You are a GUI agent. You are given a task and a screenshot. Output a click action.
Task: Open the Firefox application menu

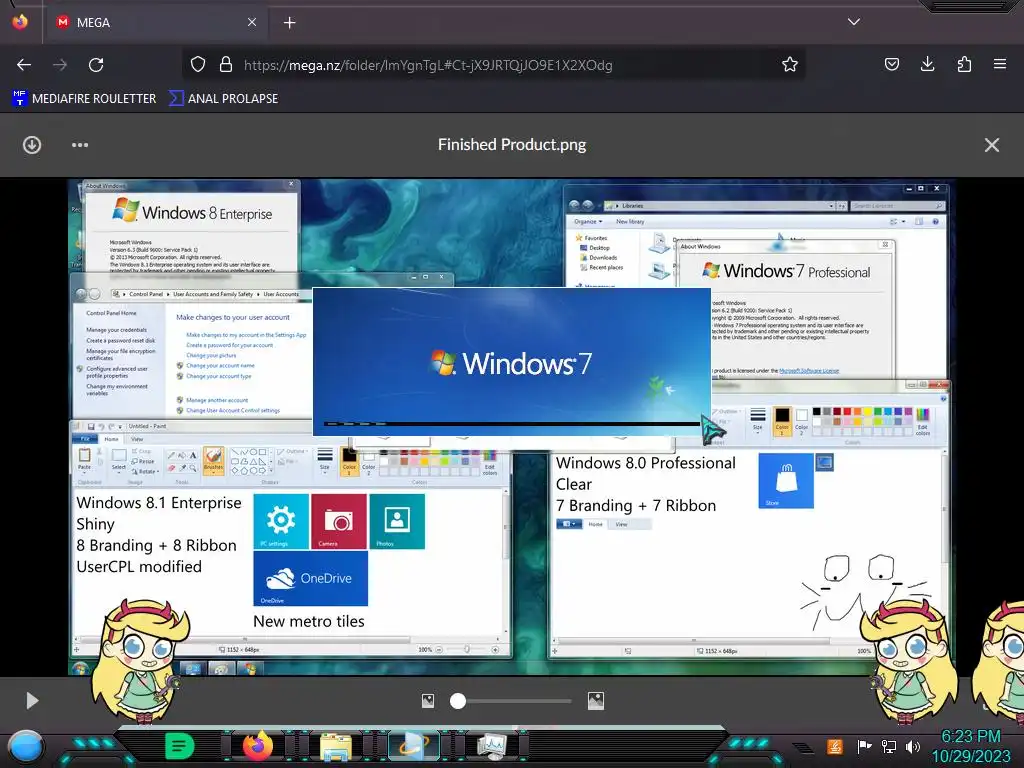pyautogui.click(x=999, y=64)
